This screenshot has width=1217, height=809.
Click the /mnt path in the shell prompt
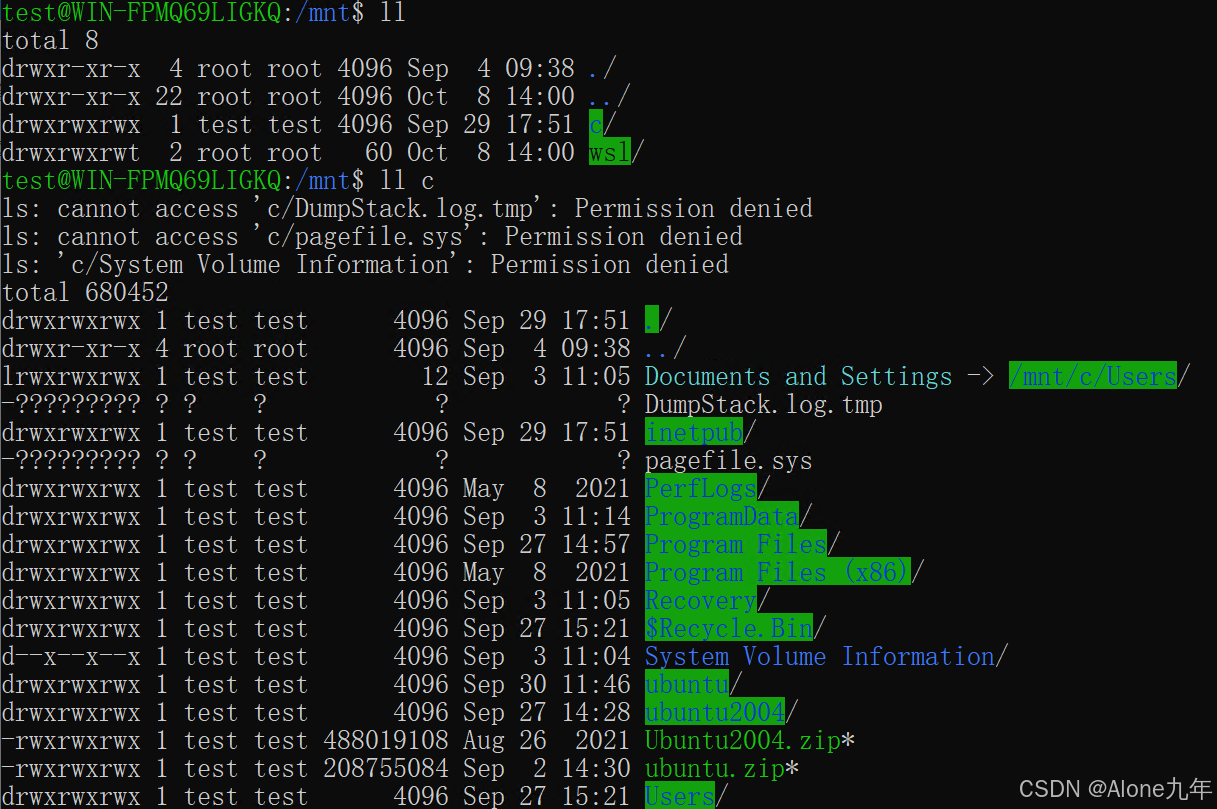point(322,12)
